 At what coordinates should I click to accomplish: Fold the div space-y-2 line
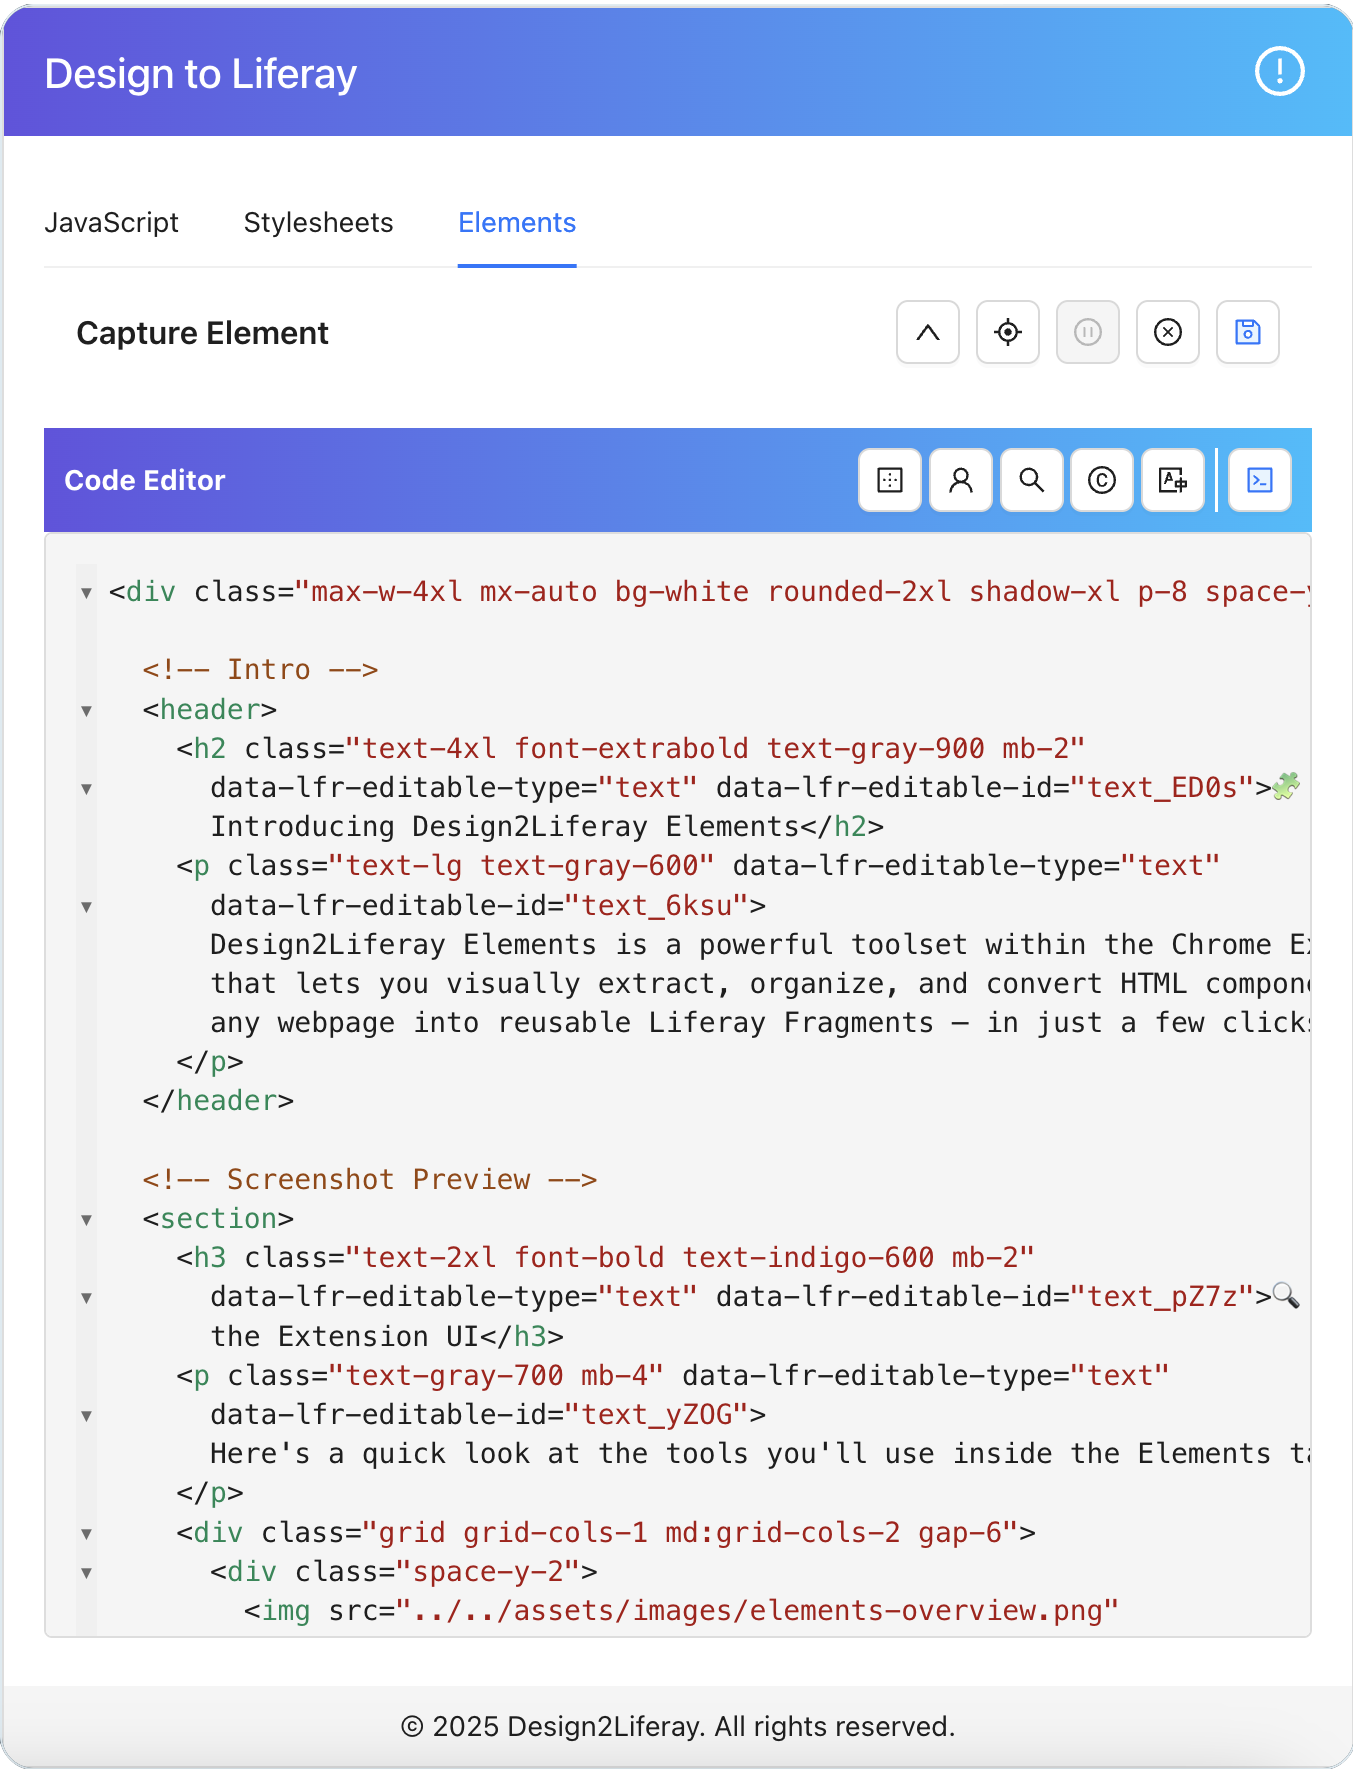coord(87,1573)
